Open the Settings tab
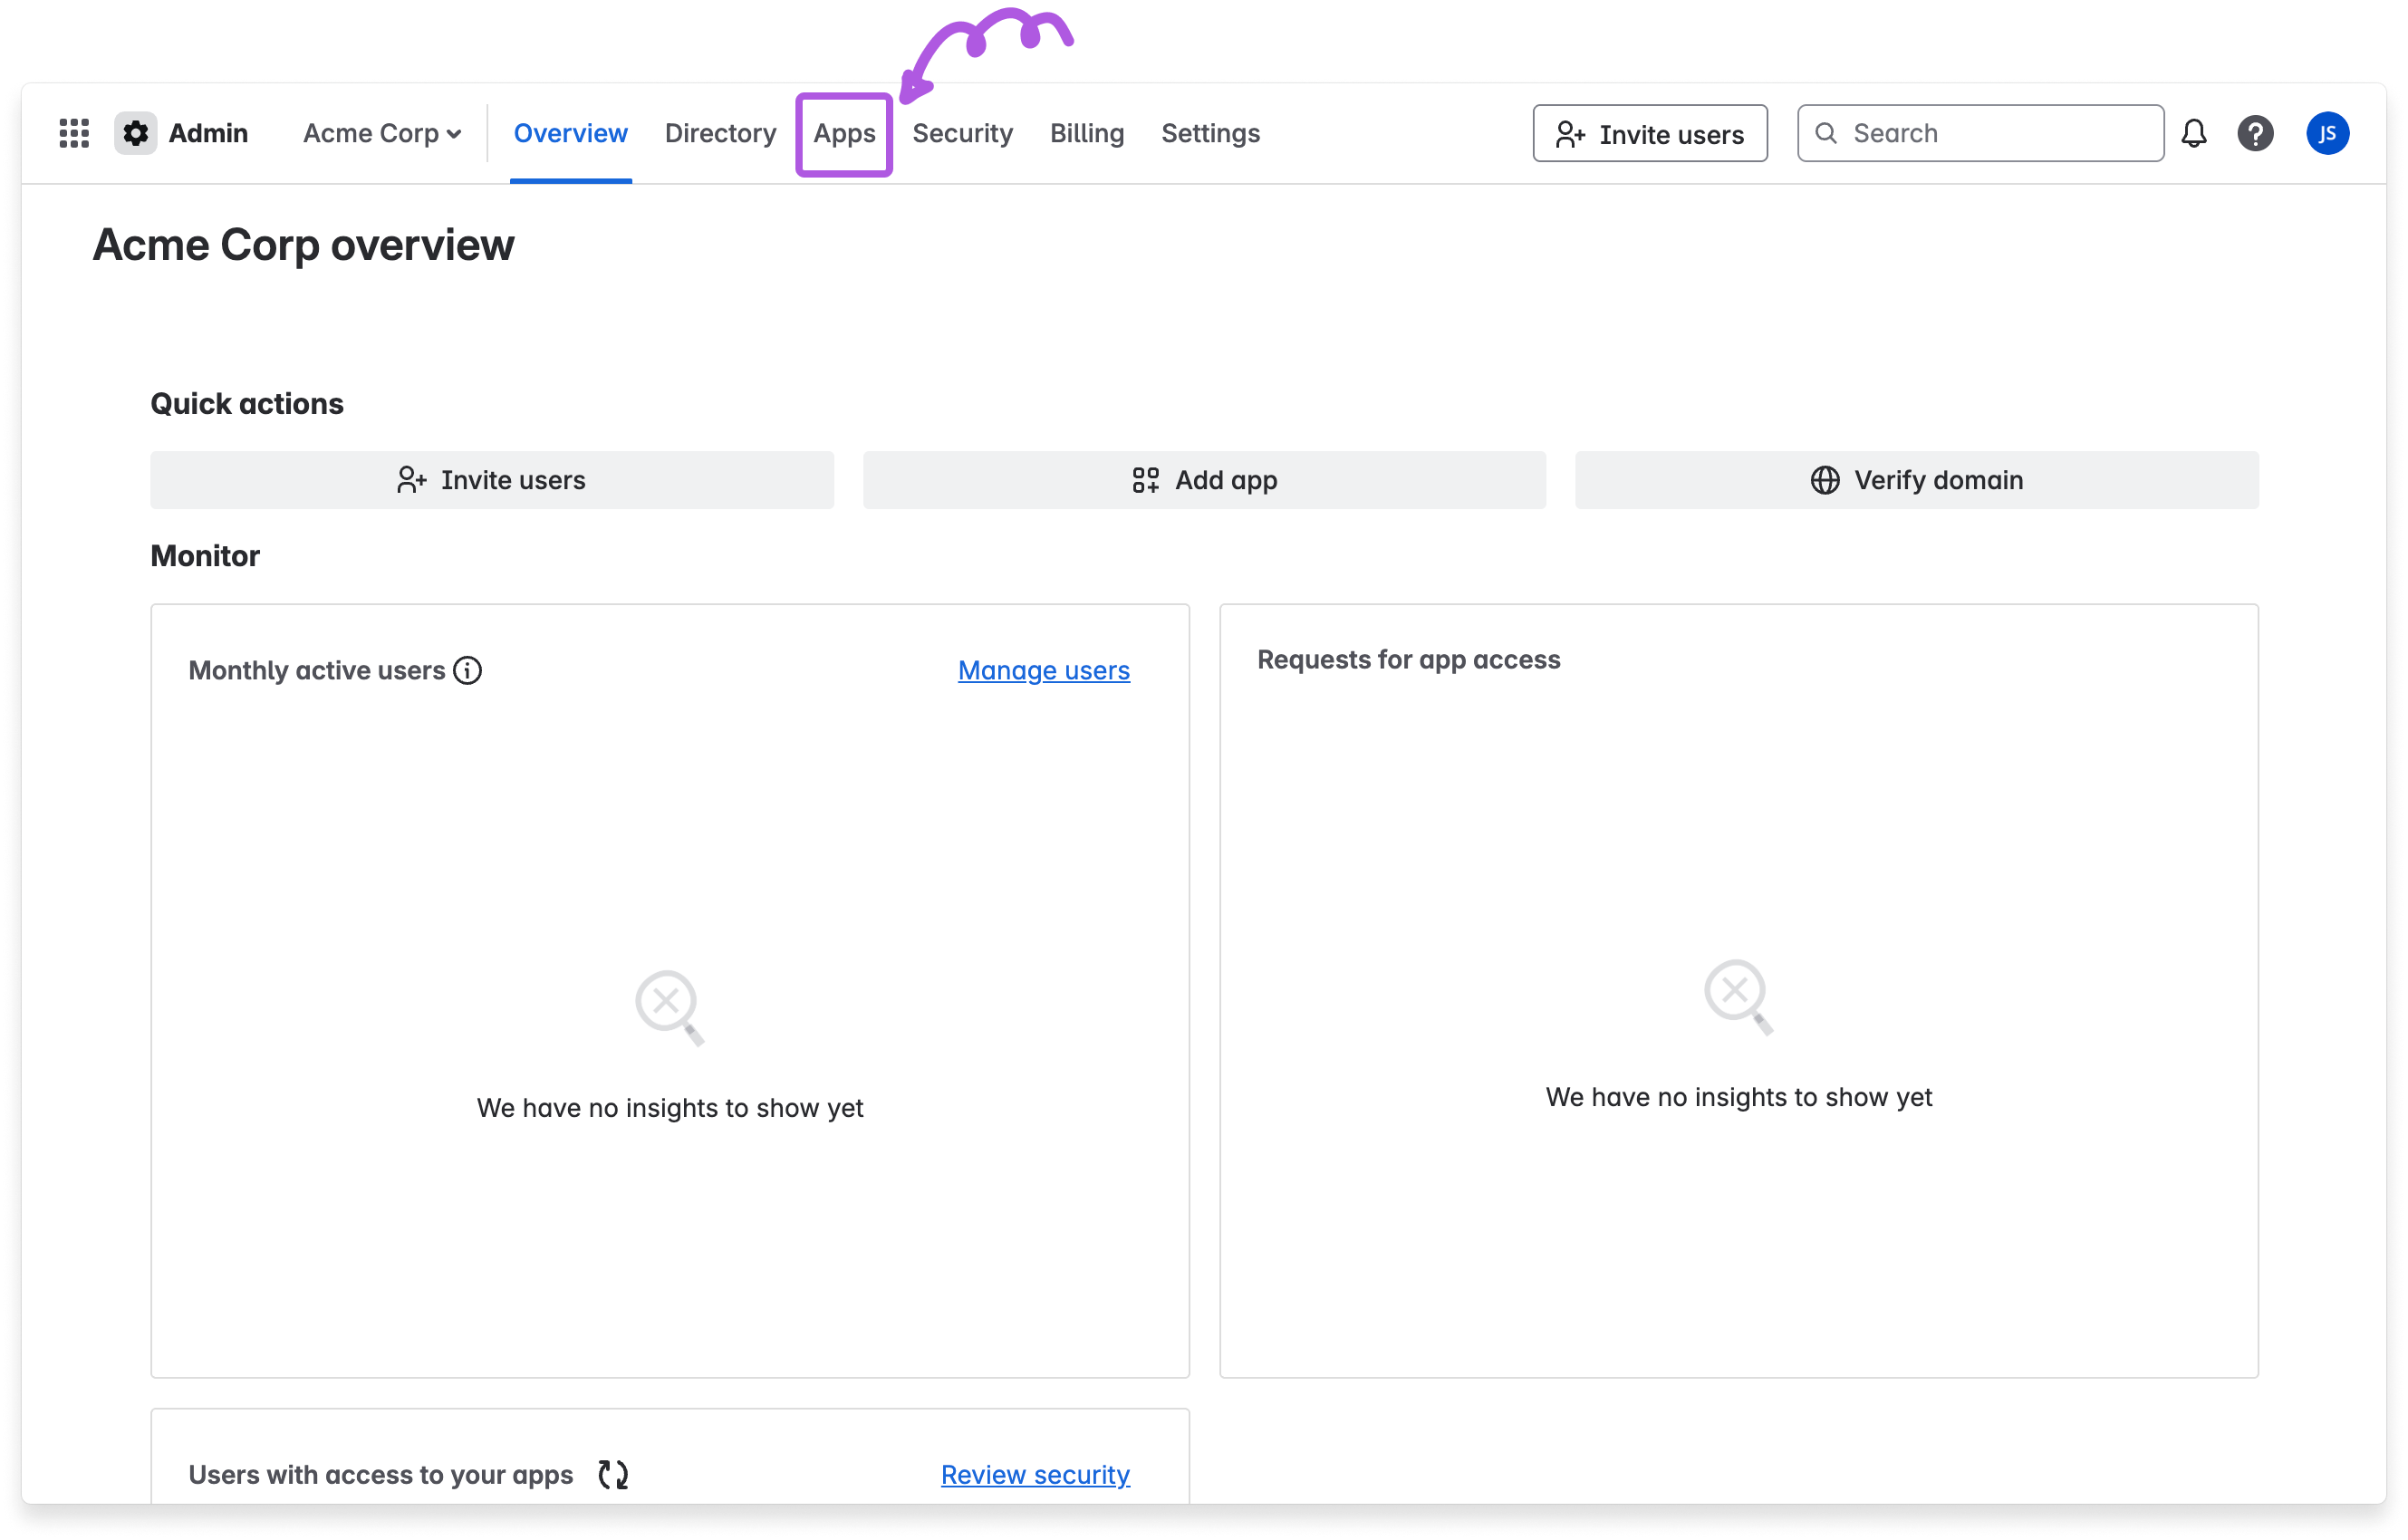 [x=1210, y=133]
